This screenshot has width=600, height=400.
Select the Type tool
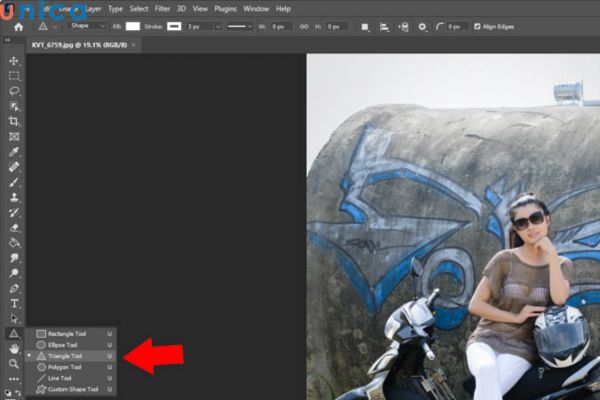pyautogui.click(x=14, y=303)
